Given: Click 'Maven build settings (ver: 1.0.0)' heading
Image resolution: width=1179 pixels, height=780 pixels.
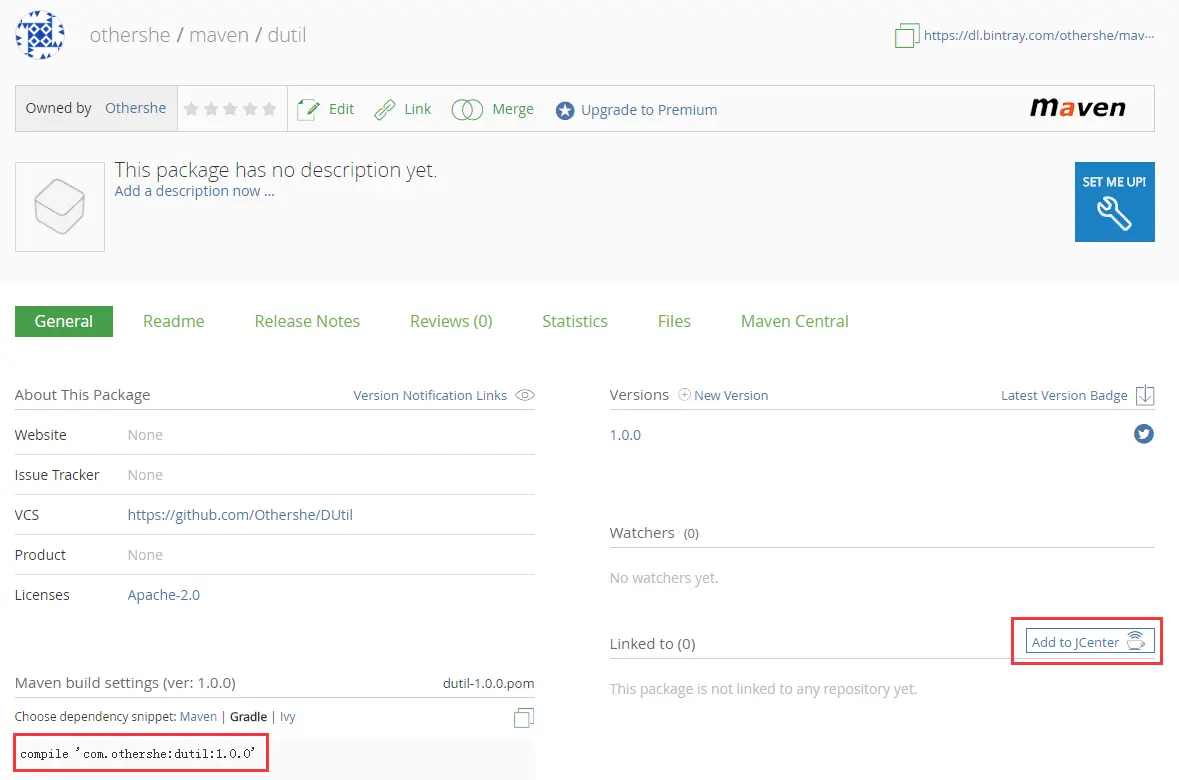Looking at the screenshot, I should [125, 683].
